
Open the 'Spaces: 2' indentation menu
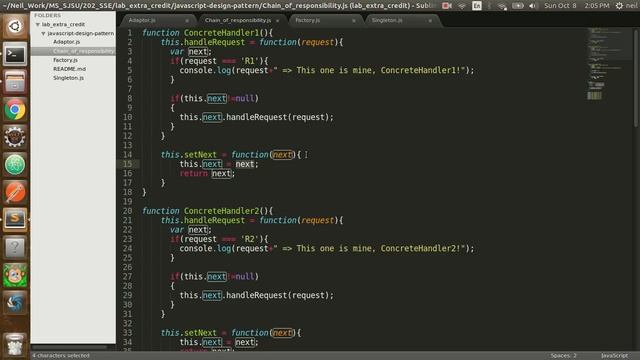tap(563, 356)
